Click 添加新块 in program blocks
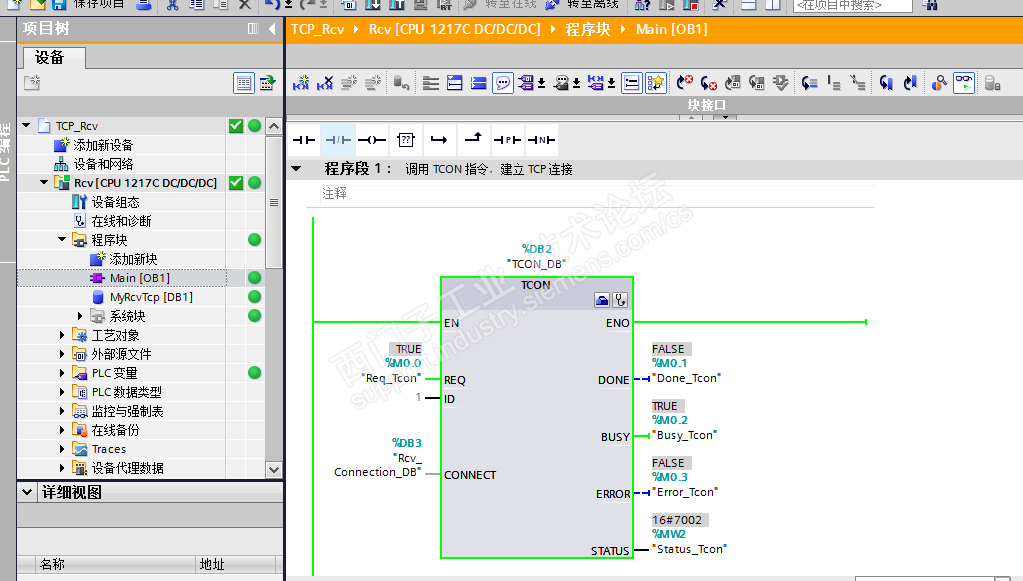The image size is (1023, 581). [133, 259]
